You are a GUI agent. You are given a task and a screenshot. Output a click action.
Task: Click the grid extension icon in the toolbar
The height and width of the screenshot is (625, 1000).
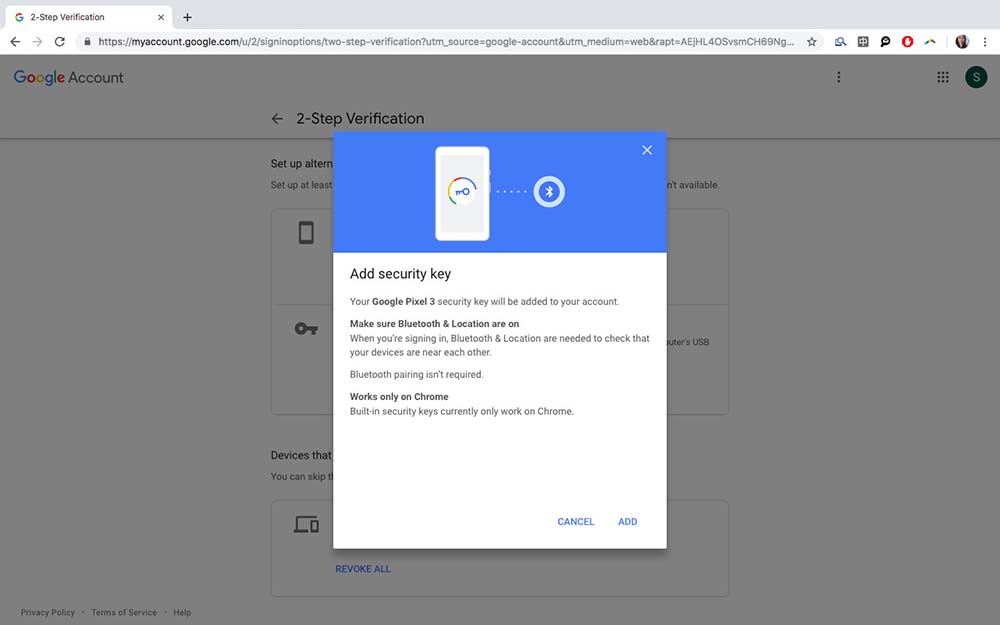tap(863, 42)
